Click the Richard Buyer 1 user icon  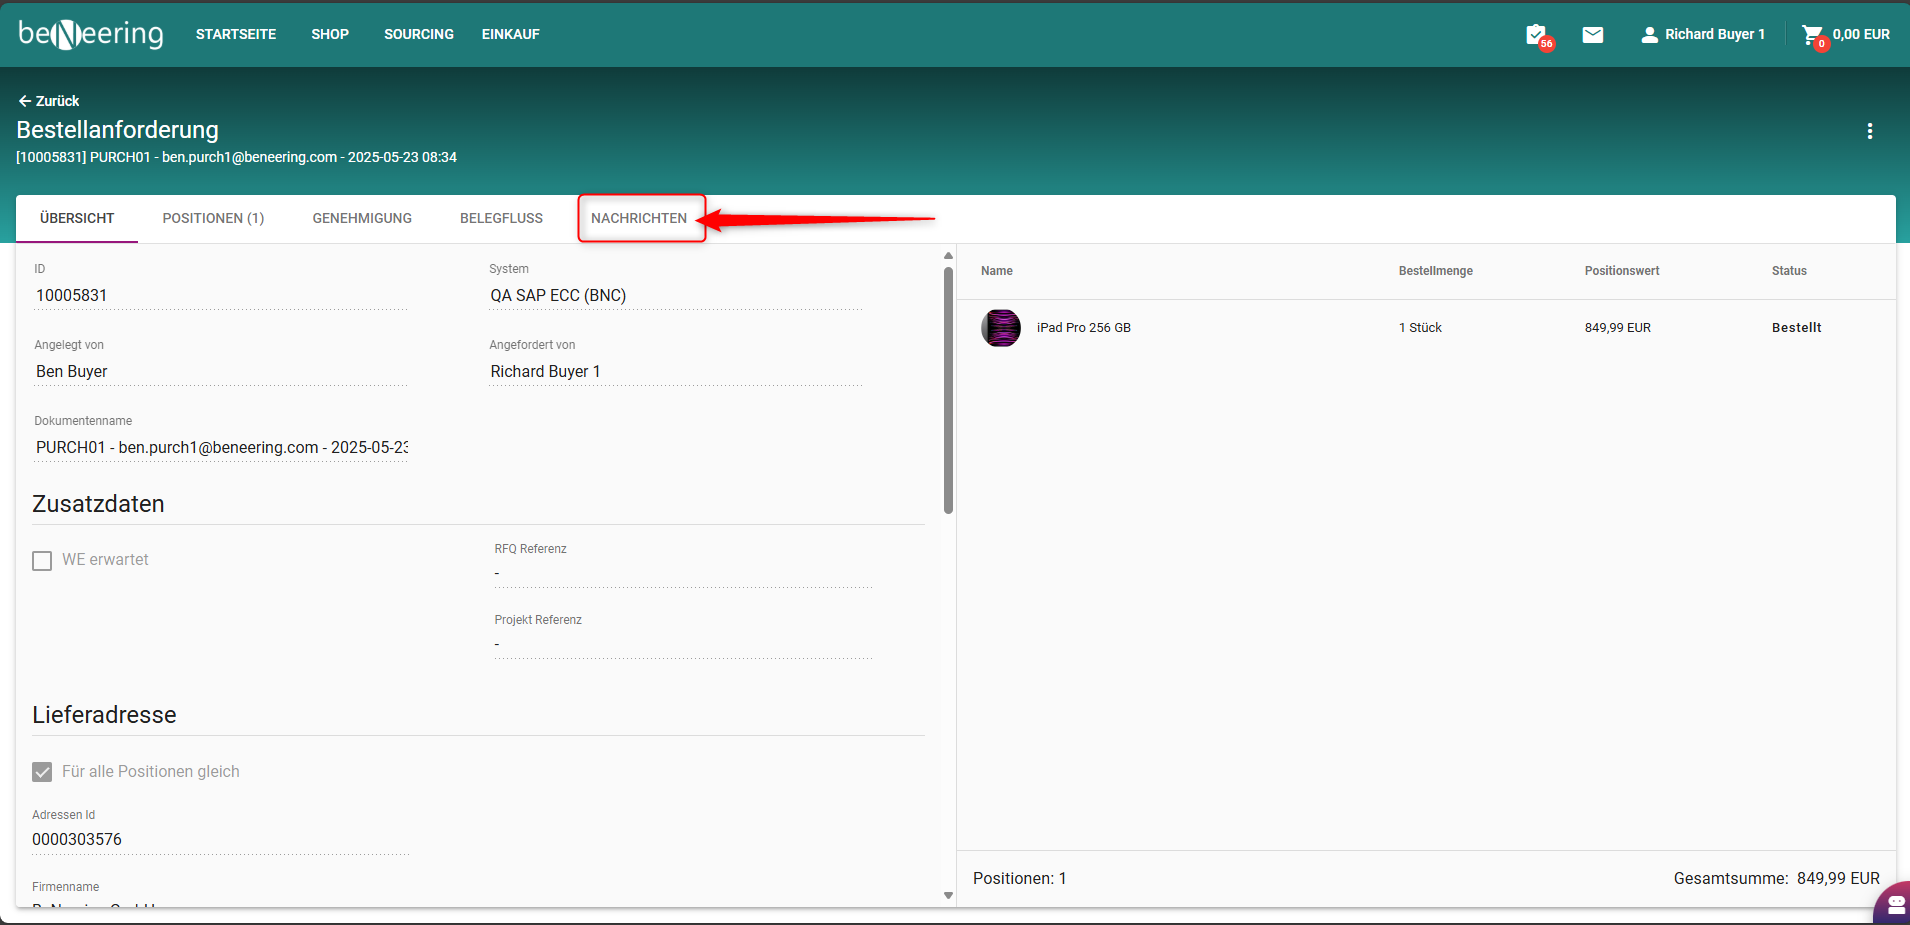(1649, 35)
